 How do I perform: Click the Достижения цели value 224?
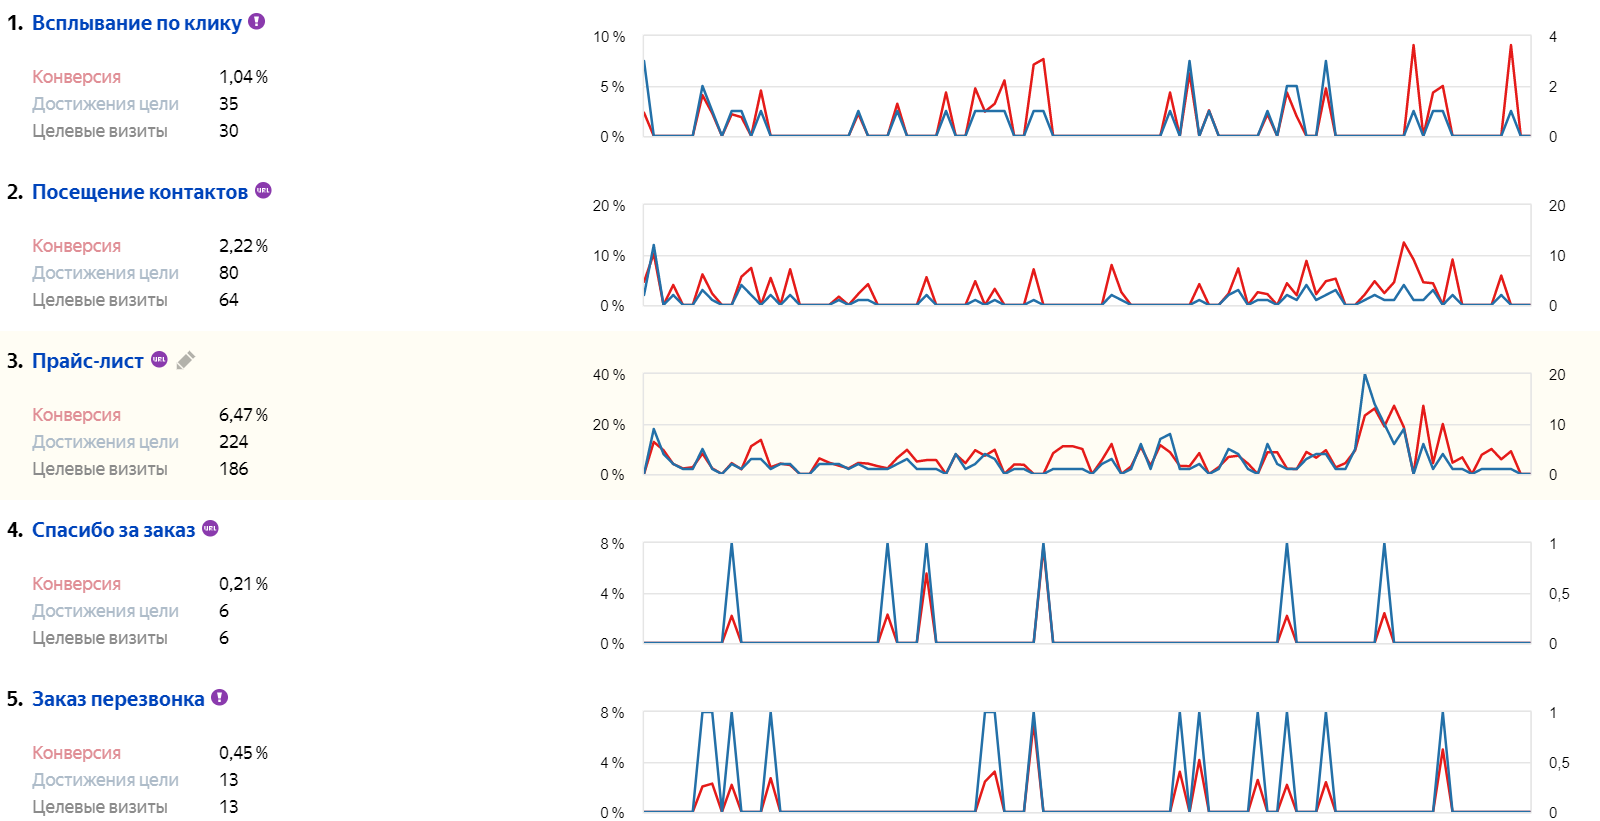click(x=234, y=442)
